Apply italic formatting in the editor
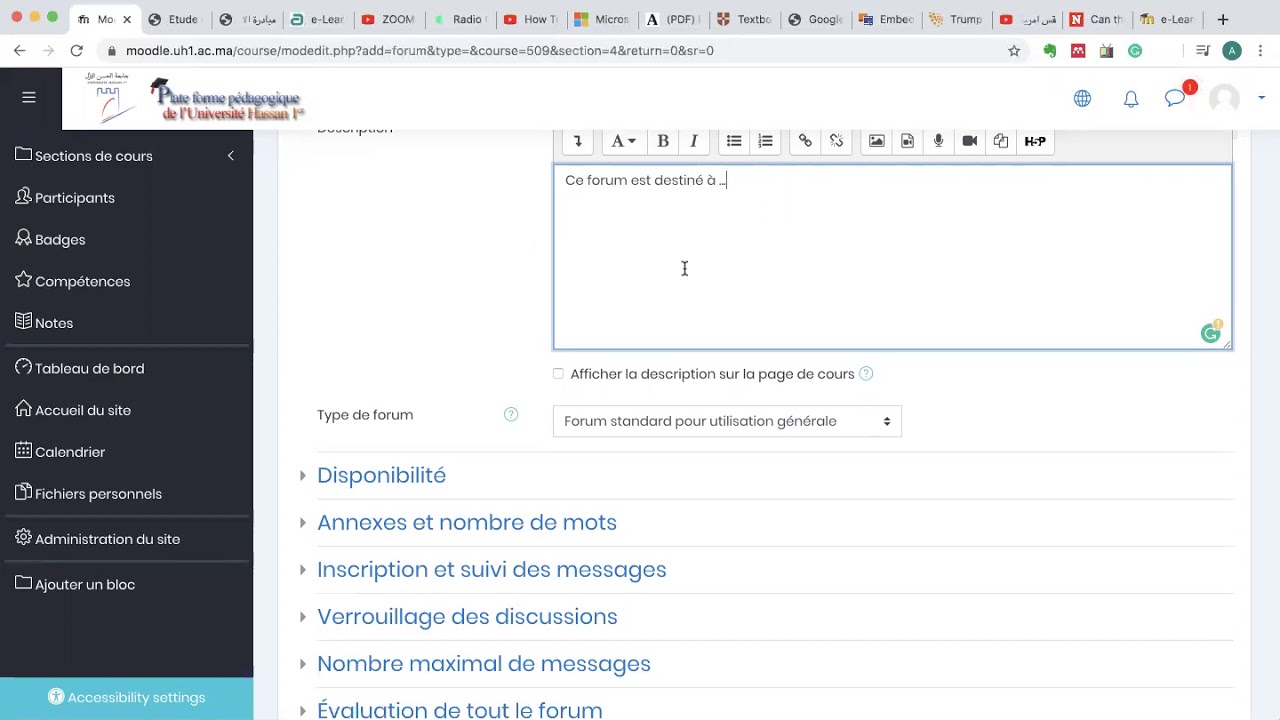The image size is (1280, 720). coord(693,141)
